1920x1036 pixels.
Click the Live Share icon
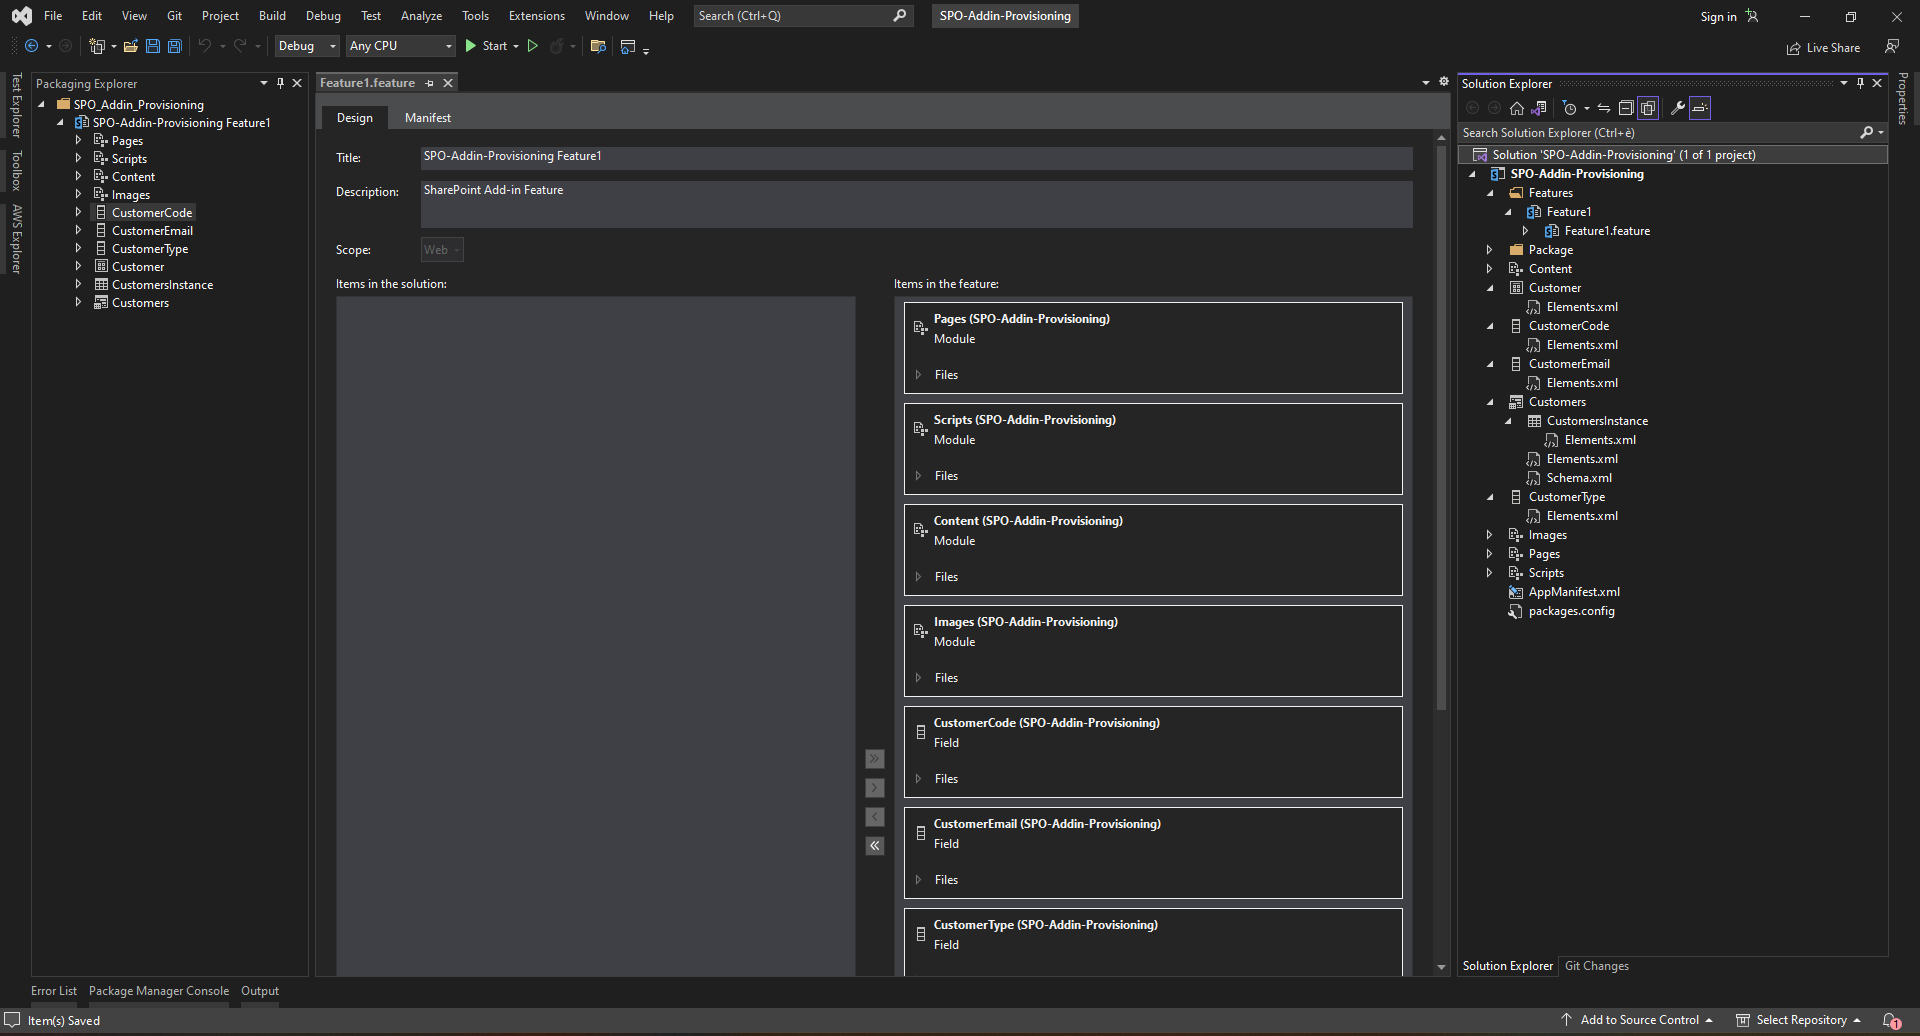(1794, 48)
